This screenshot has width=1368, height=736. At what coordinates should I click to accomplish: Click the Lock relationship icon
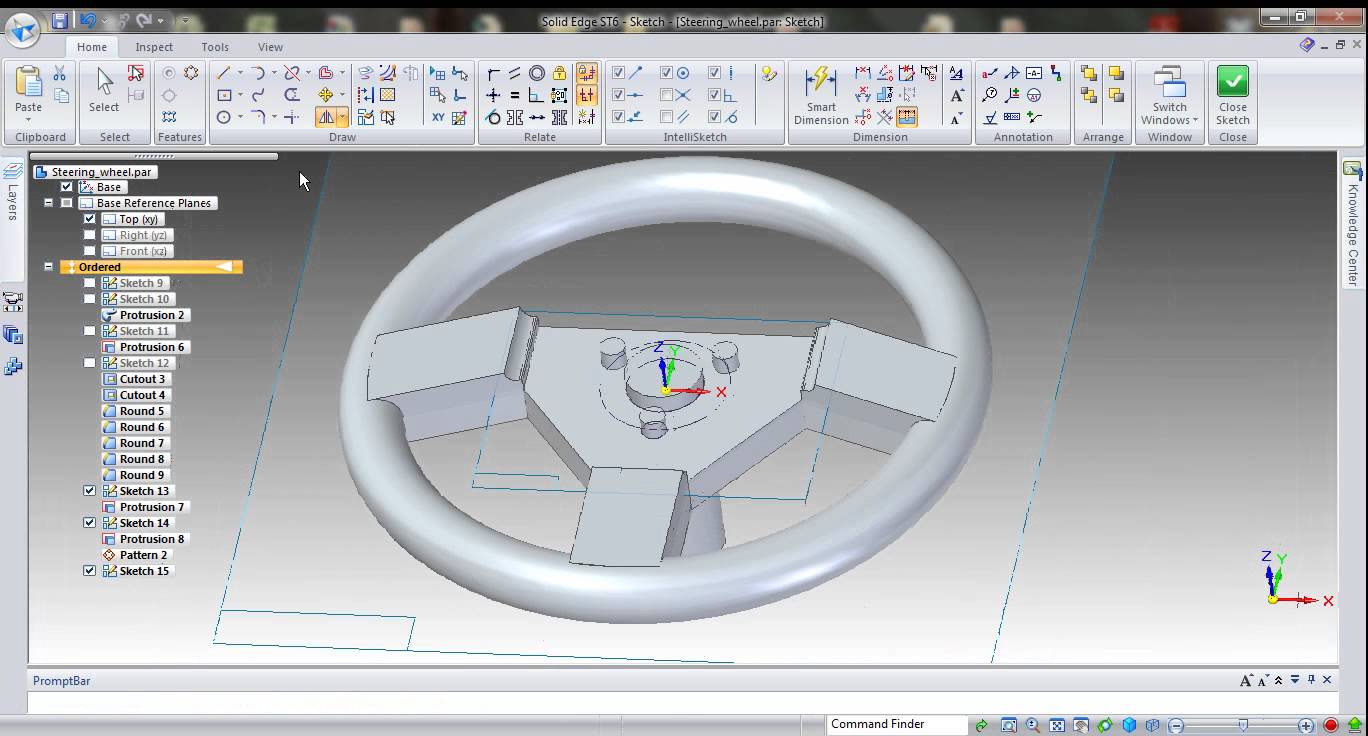(x=558, y=73)
